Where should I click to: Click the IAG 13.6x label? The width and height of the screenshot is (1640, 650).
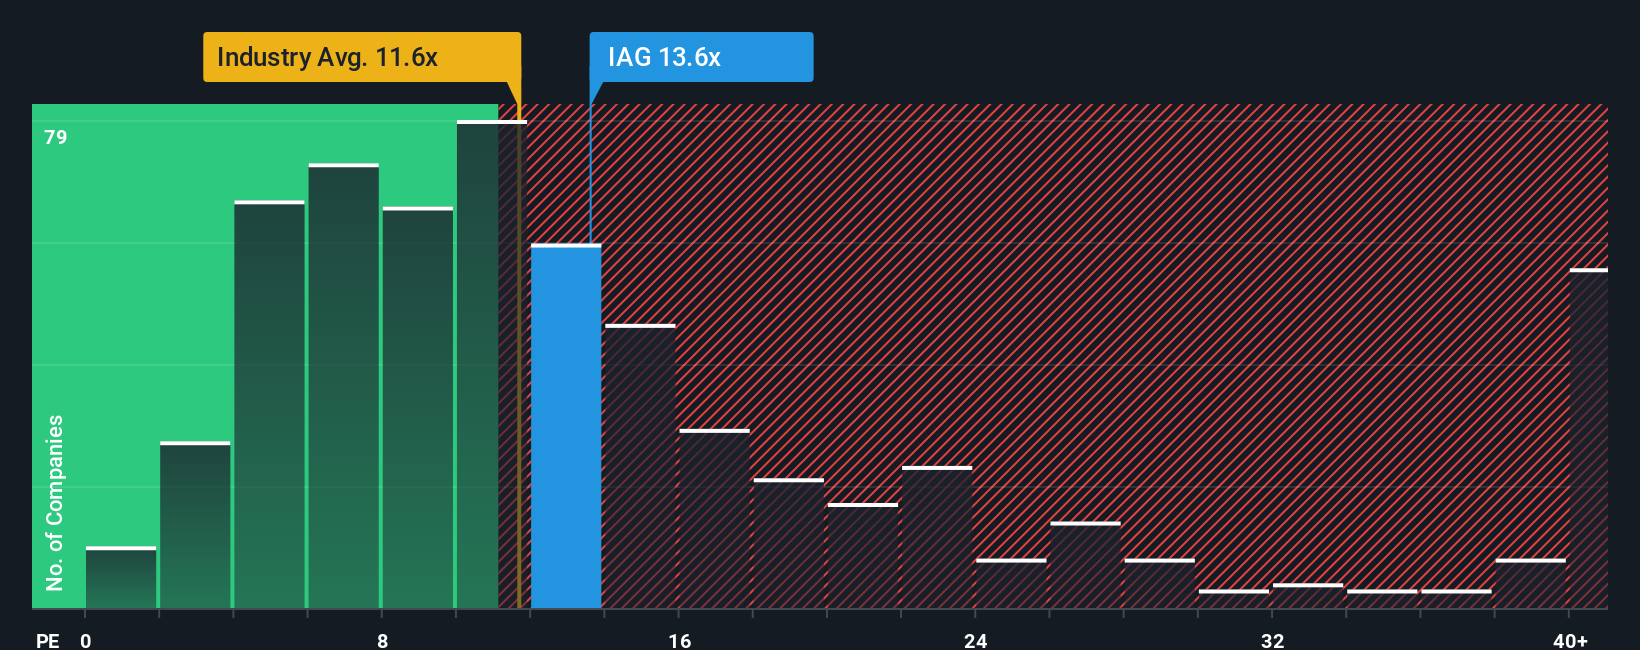701,57
